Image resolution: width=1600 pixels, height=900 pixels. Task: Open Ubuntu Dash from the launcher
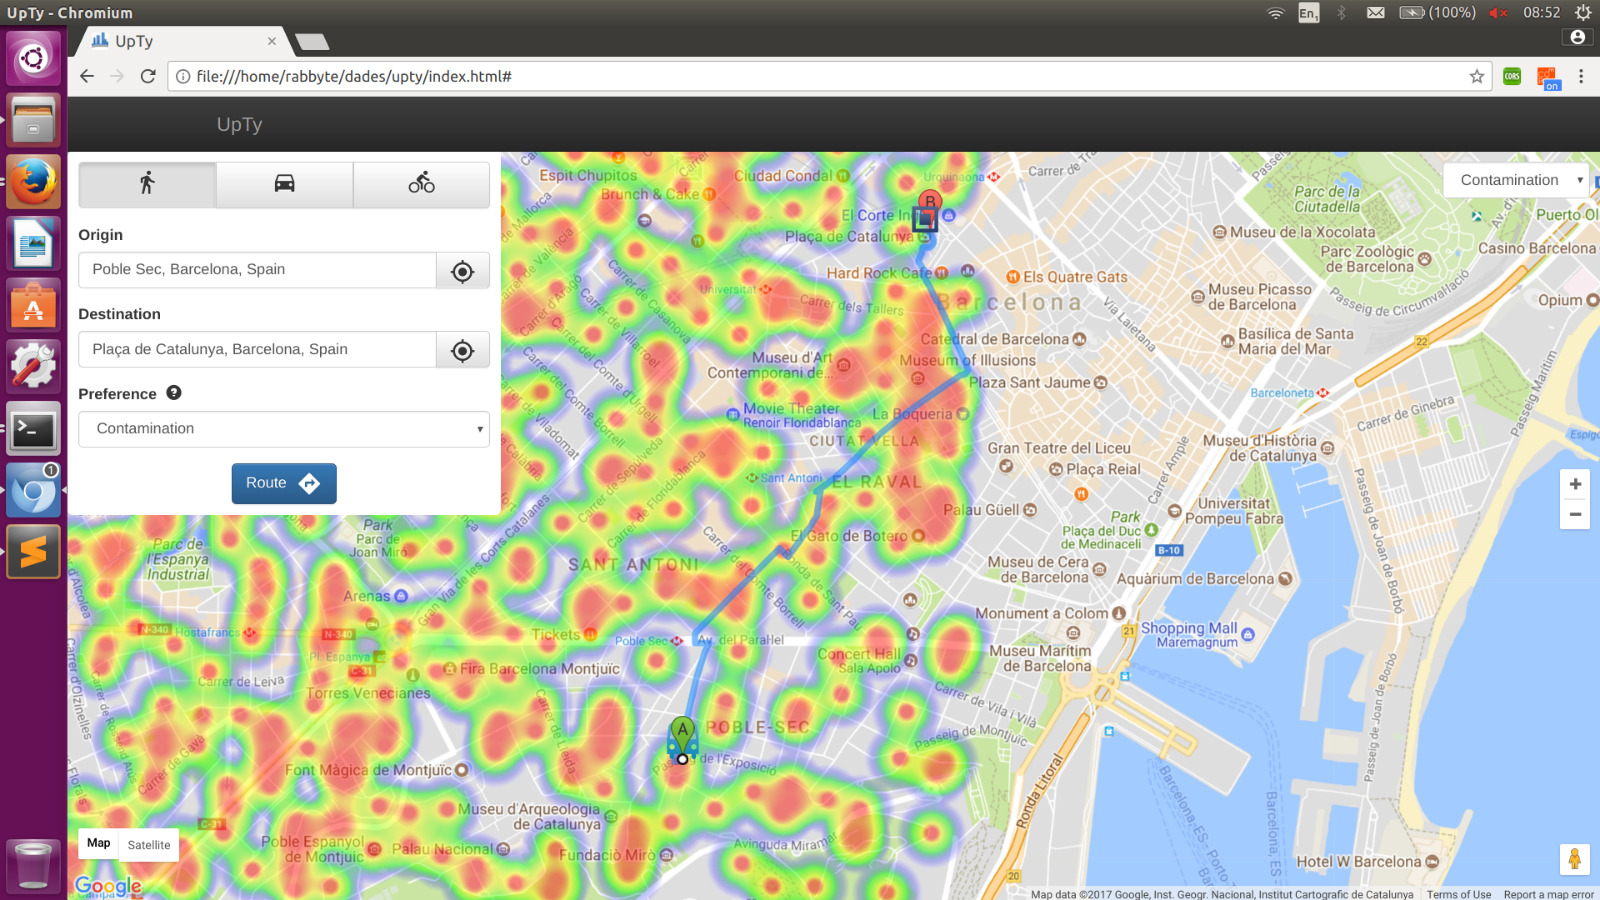pyautogui.click(x=33, y=58)
